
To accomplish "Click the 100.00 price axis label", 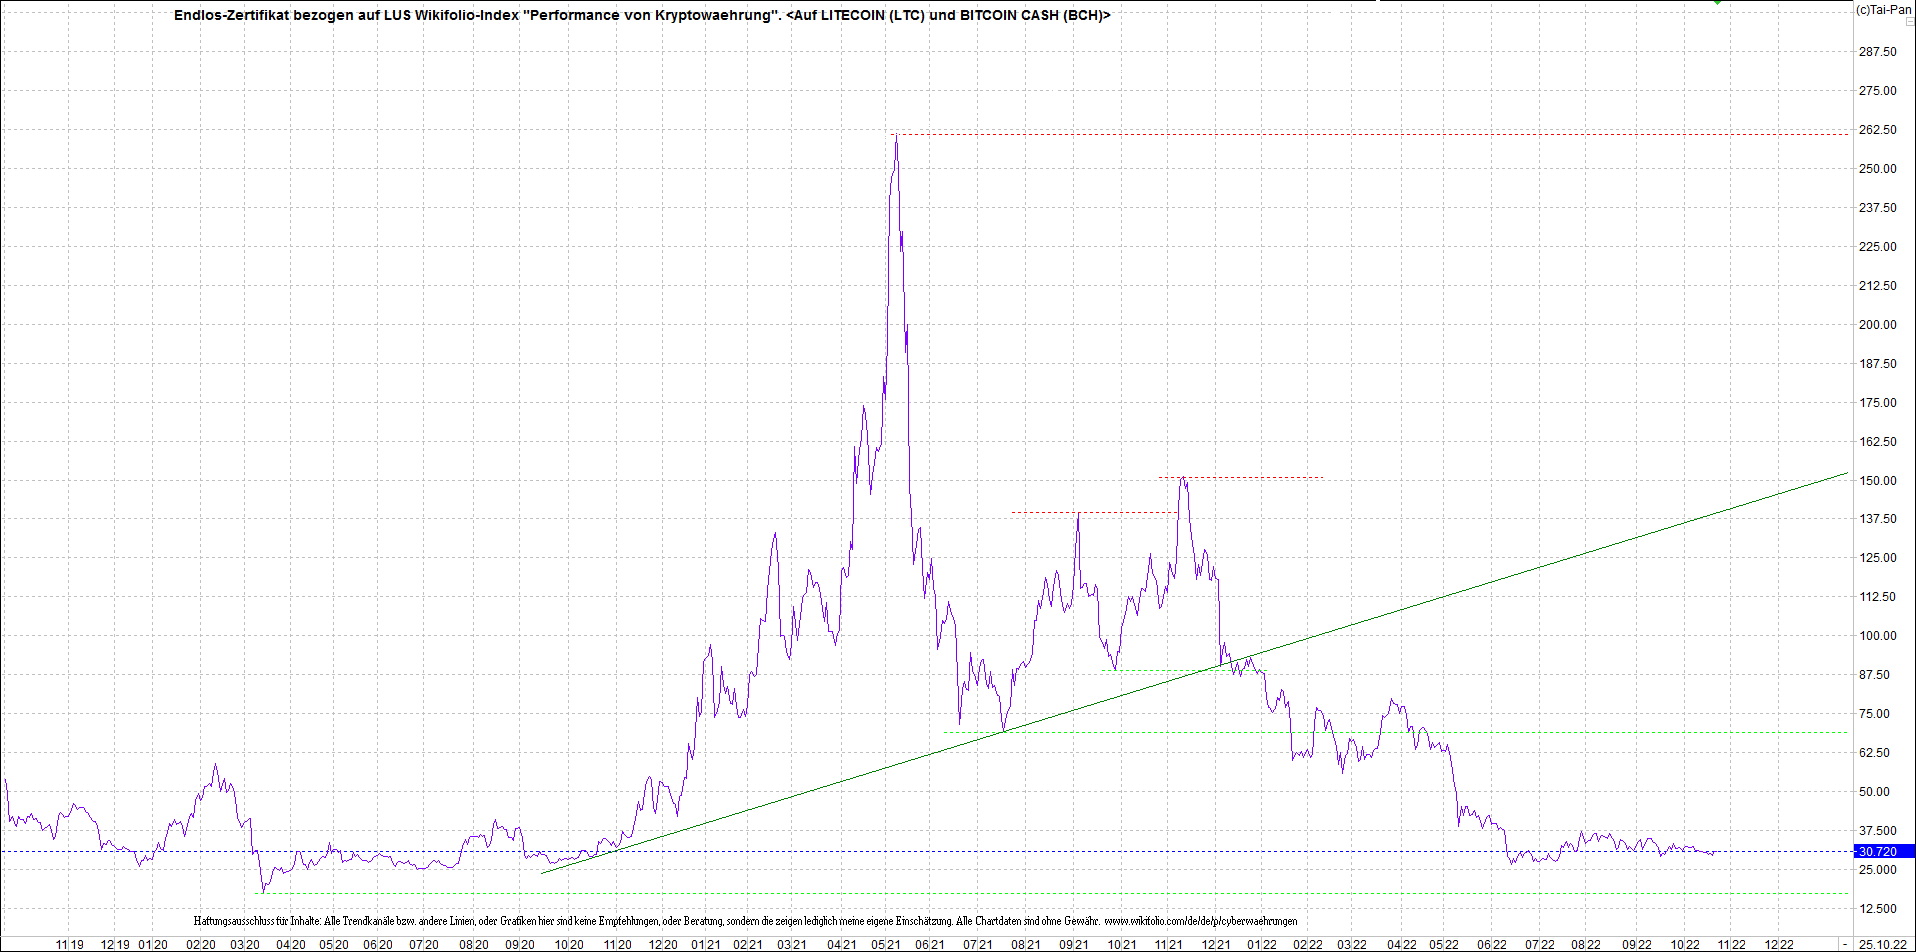I will 1877,636.
